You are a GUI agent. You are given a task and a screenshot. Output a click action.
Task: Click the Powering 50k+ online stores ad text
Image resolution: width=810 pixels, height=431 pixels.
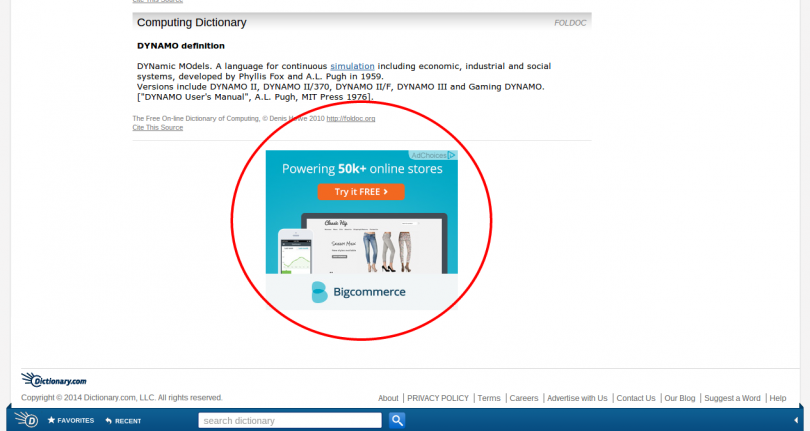coord(362,168)
